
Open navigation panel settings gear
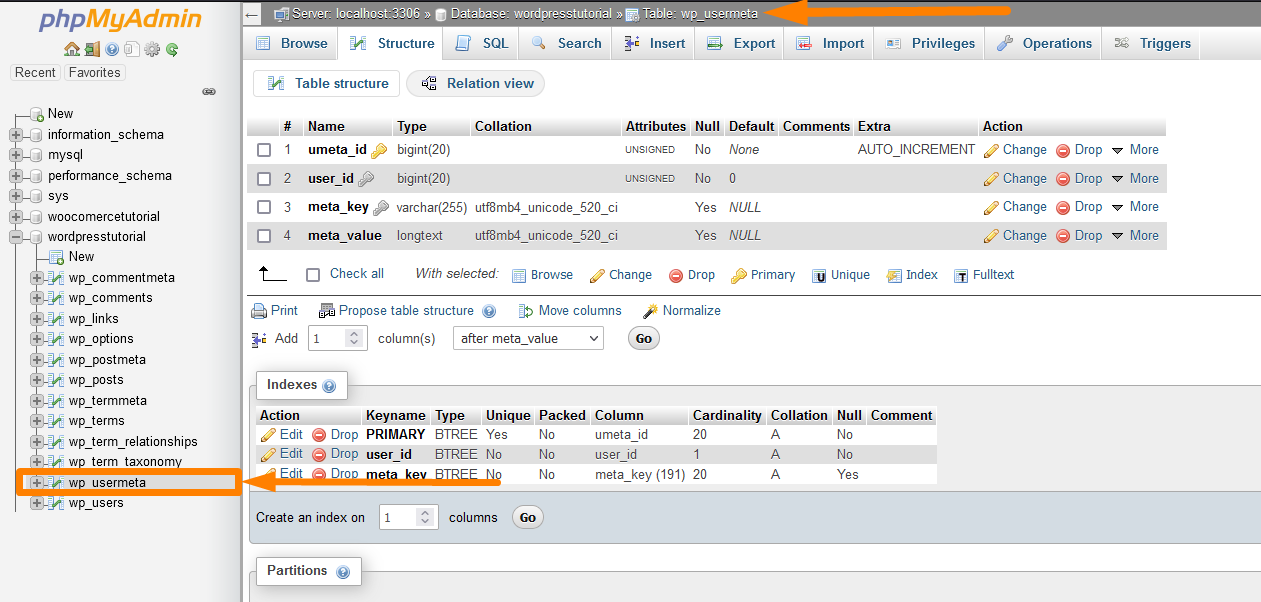(152, 49)
